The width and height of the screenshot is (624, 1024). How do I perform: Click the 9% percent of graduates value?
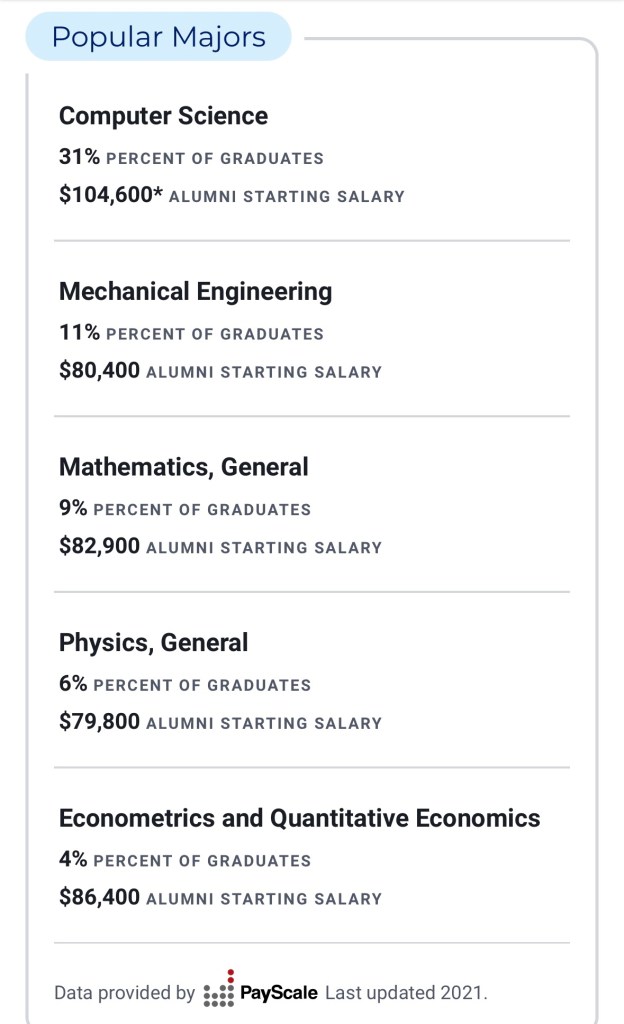coord(73,509)
